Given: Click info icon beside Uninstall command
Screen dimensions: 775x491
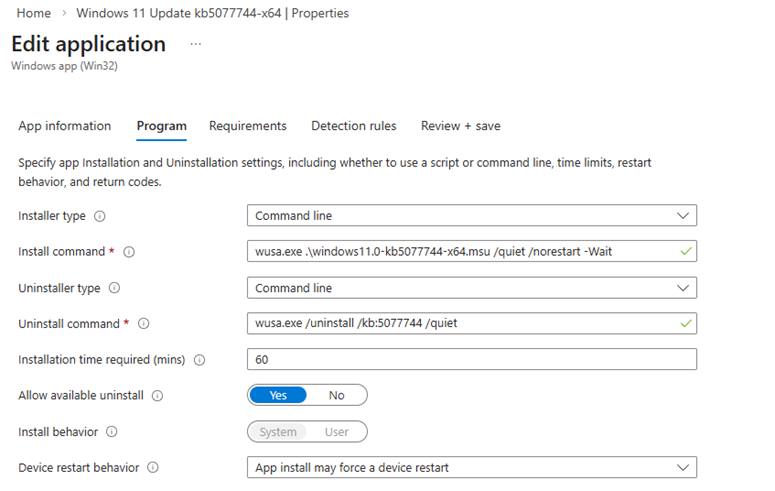Looking at the screenshot, I should tap(143, 324).
